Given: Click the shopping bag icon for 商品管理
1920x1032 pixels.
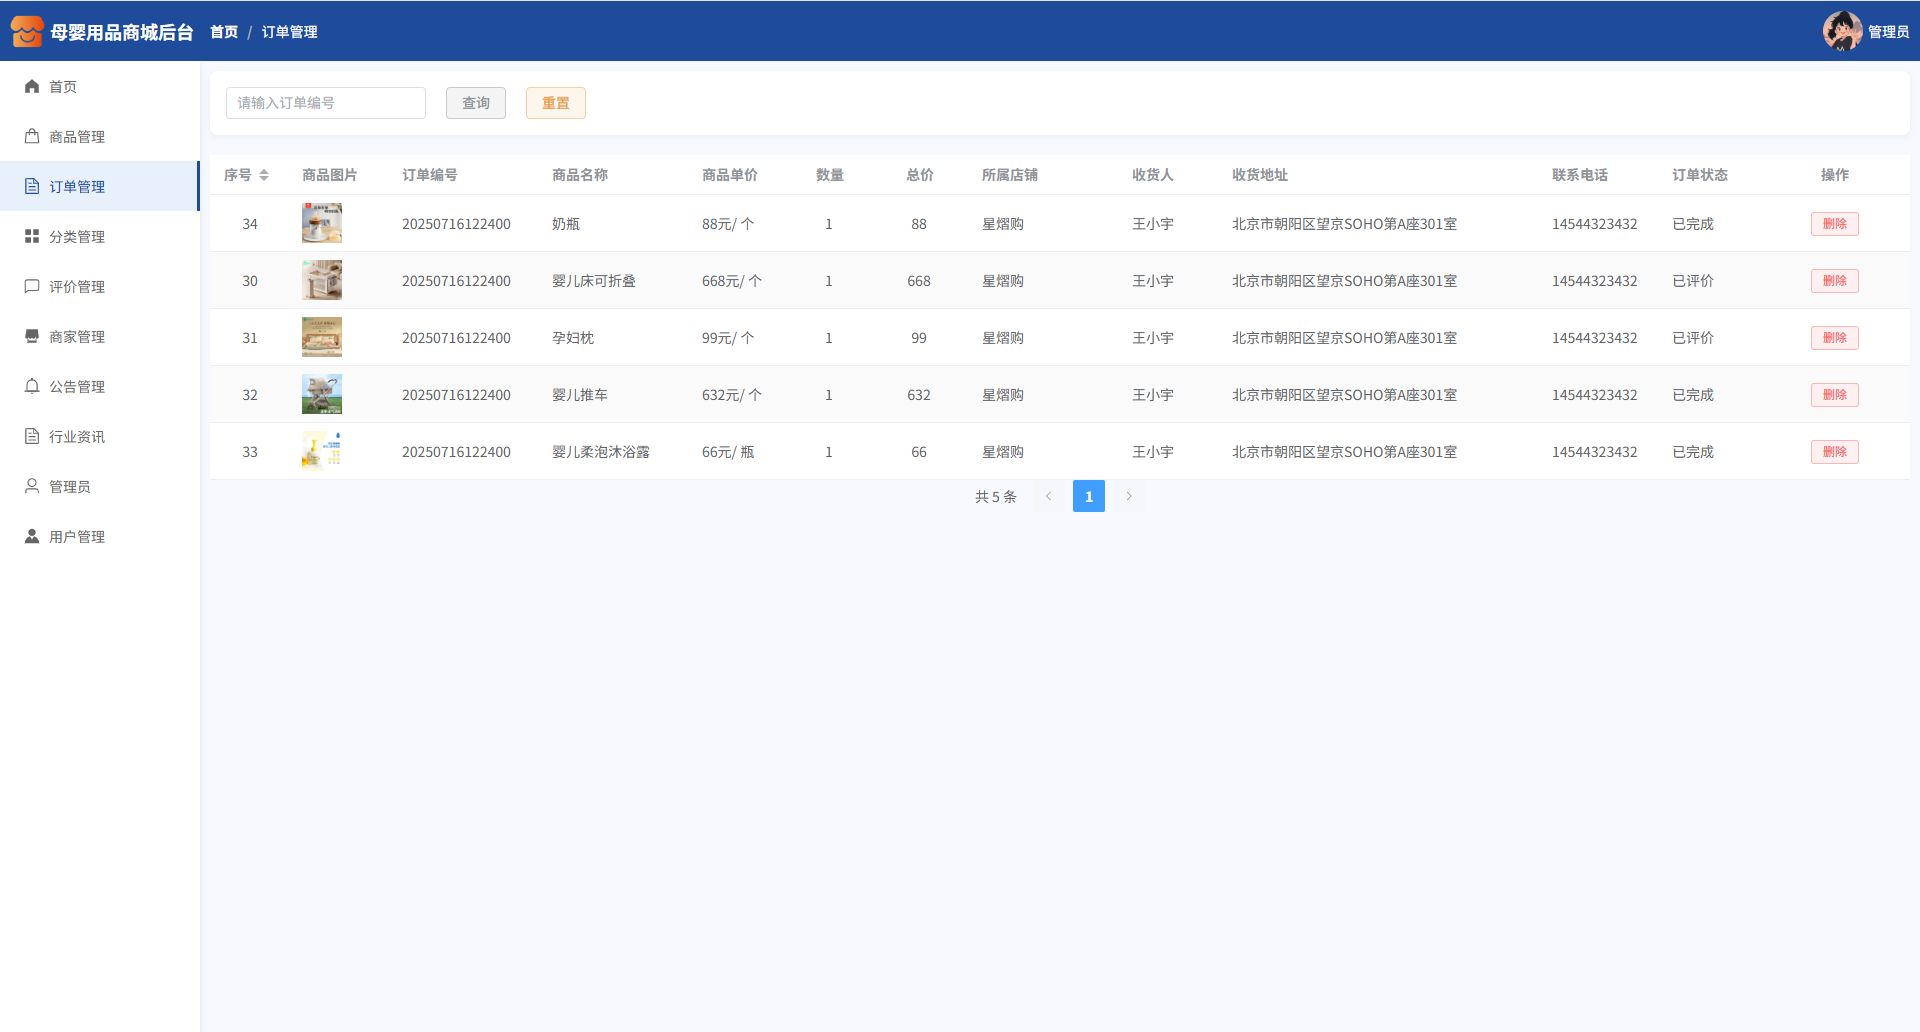Looking at the screenshot, I should [32, 137].
